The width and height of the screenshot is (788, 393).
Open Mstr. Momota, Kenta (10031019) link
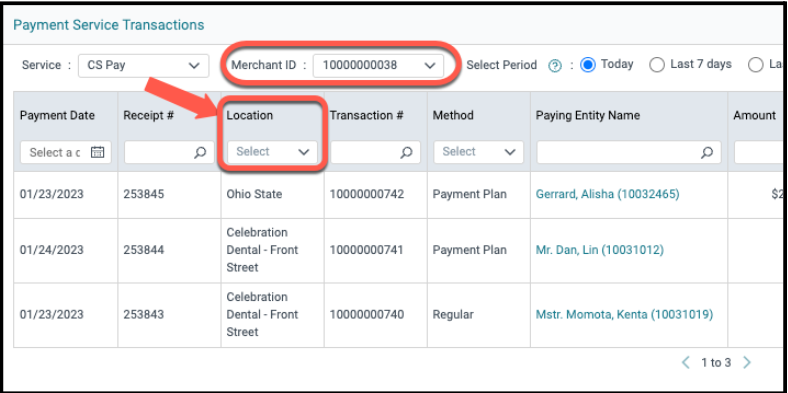624,315
